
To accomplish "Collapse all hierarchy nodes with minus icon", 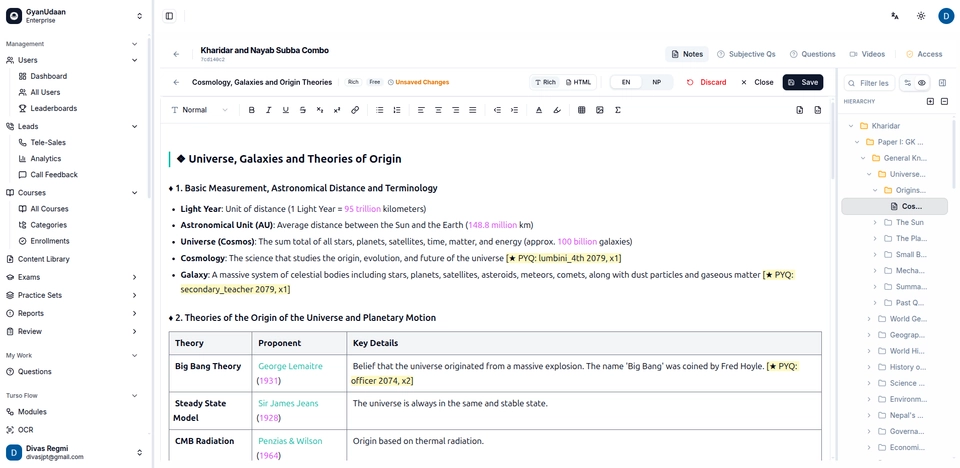I will tap(944, 102).
